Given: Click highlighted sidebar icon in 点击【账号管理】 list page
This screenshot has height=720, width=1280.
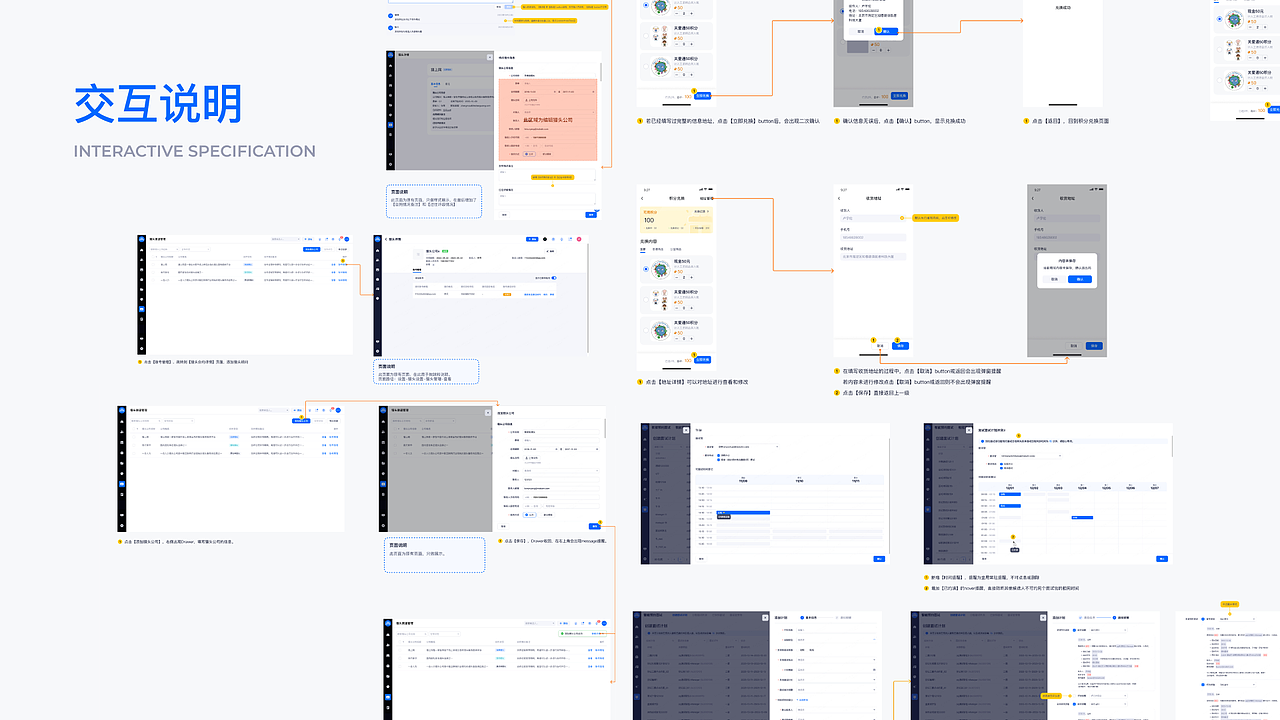Looking at the screenshot, I should (142, 309).
